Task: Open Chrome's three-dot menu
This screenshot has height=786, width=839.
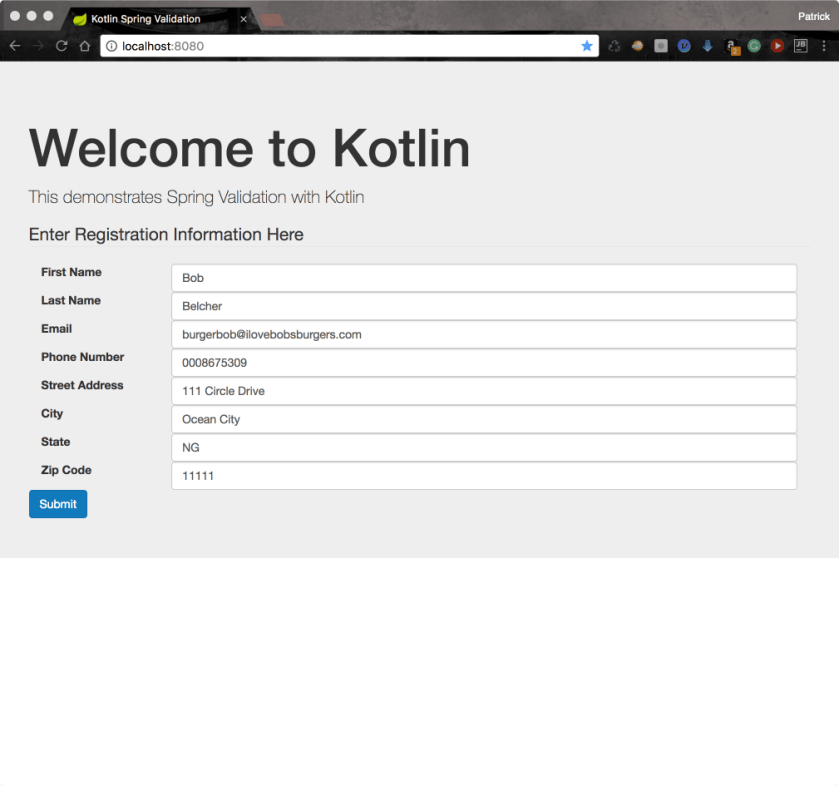Action: pyautogui.click(x=824, y=46)
